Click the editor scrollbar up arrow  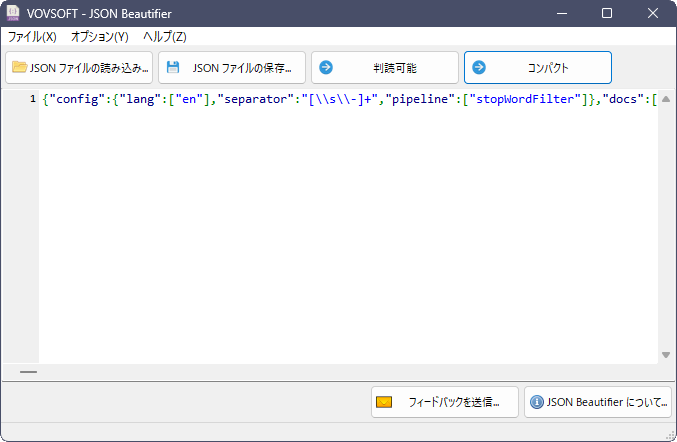[666, 99]
